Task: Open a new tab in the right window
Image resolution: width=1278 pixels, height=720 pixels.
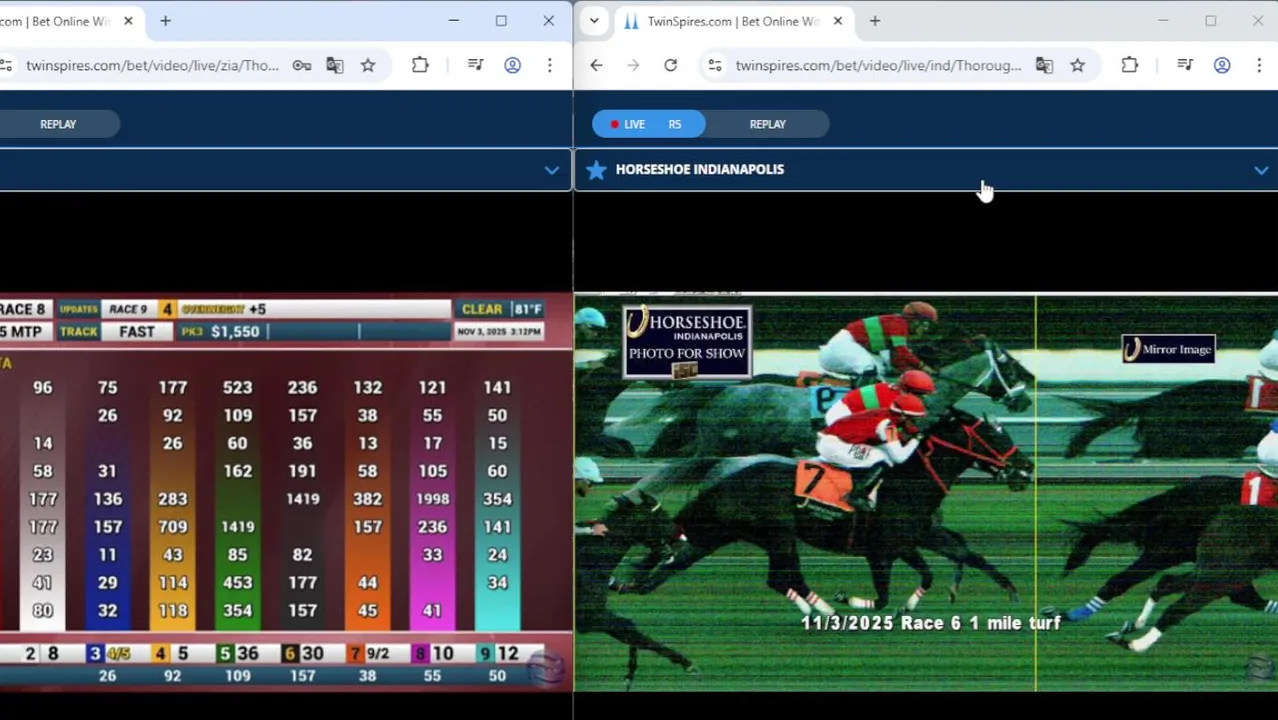Action: [x=874, y=21]
